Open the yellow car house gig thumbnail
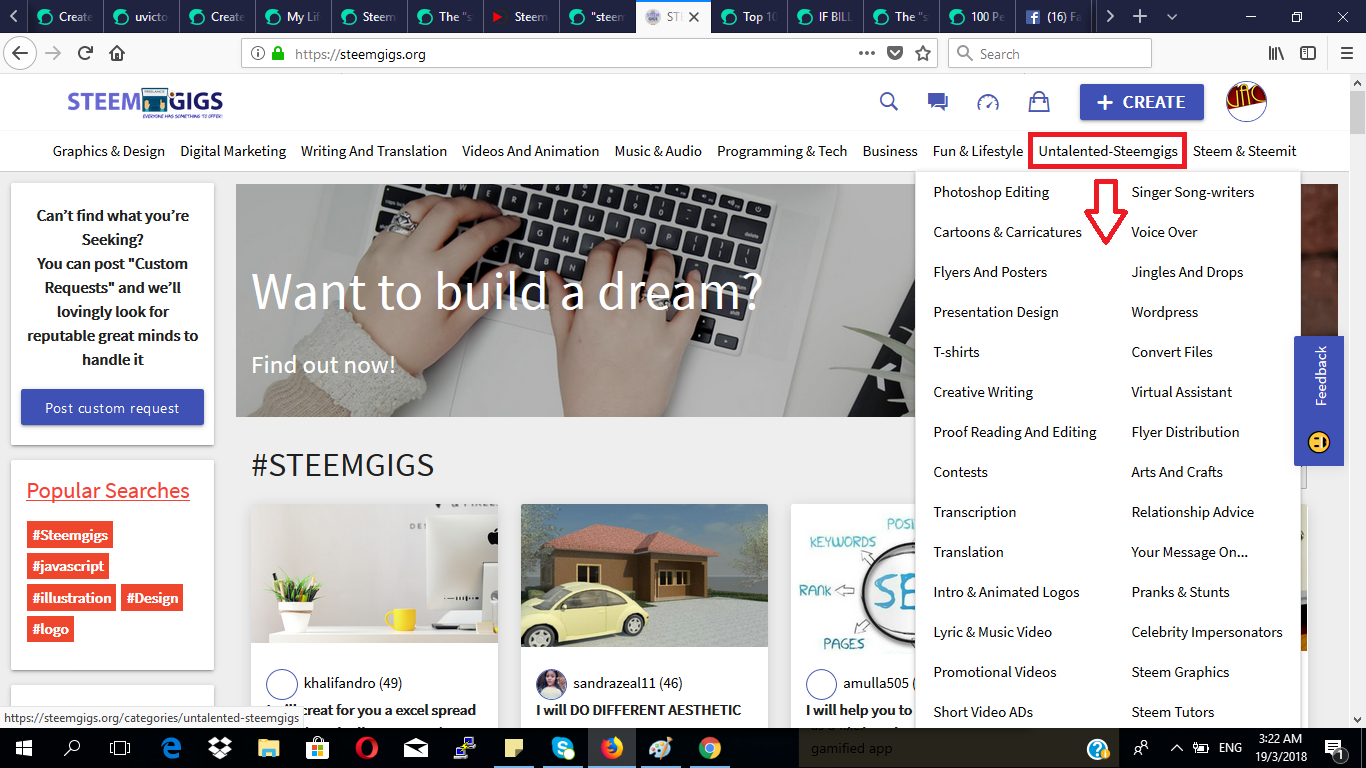Viewport: 1366px width, 768px height. 644,575
